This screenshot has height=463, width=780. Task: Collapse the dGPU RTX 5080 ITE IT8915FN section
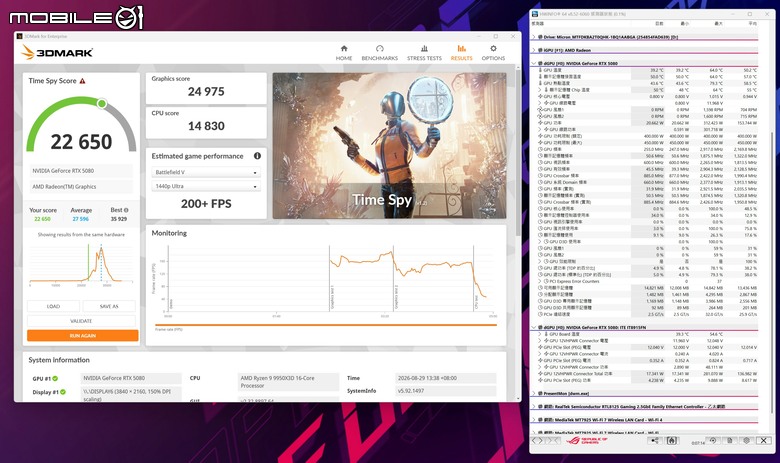pyautogui.click(x=534, y=328)
